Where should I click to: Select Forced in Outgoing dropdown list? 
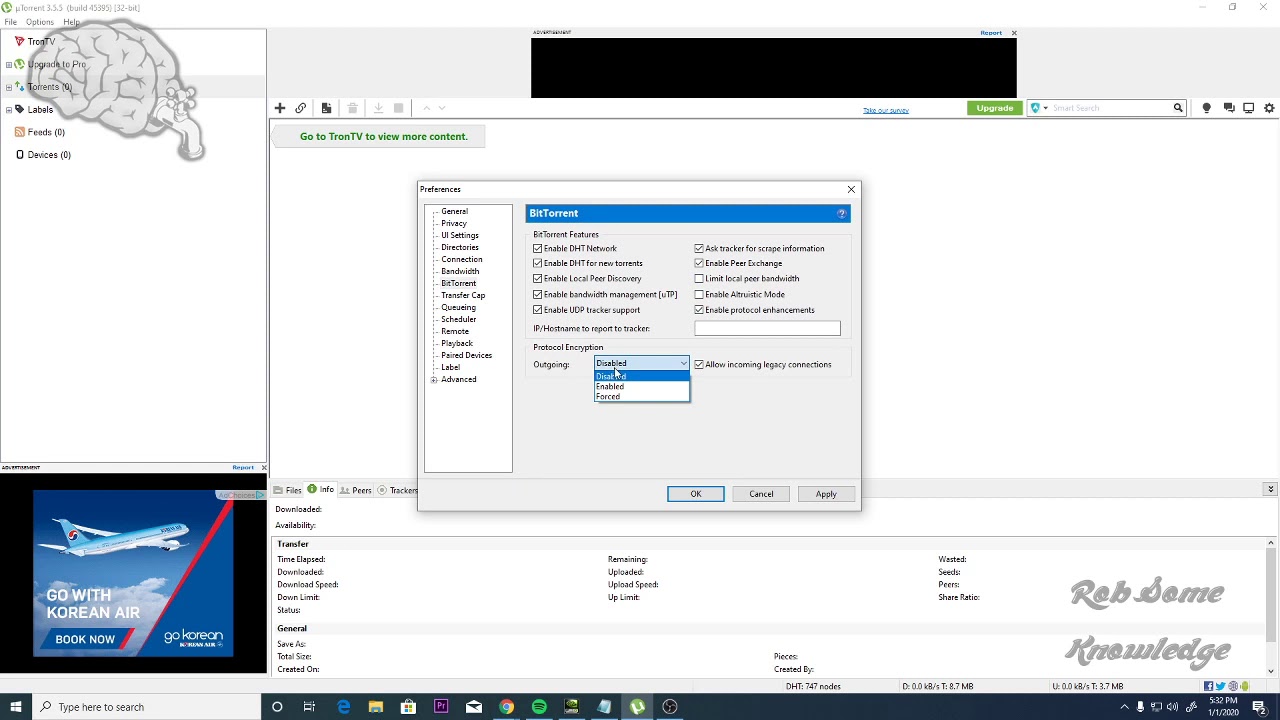click(x=641, y=396)
